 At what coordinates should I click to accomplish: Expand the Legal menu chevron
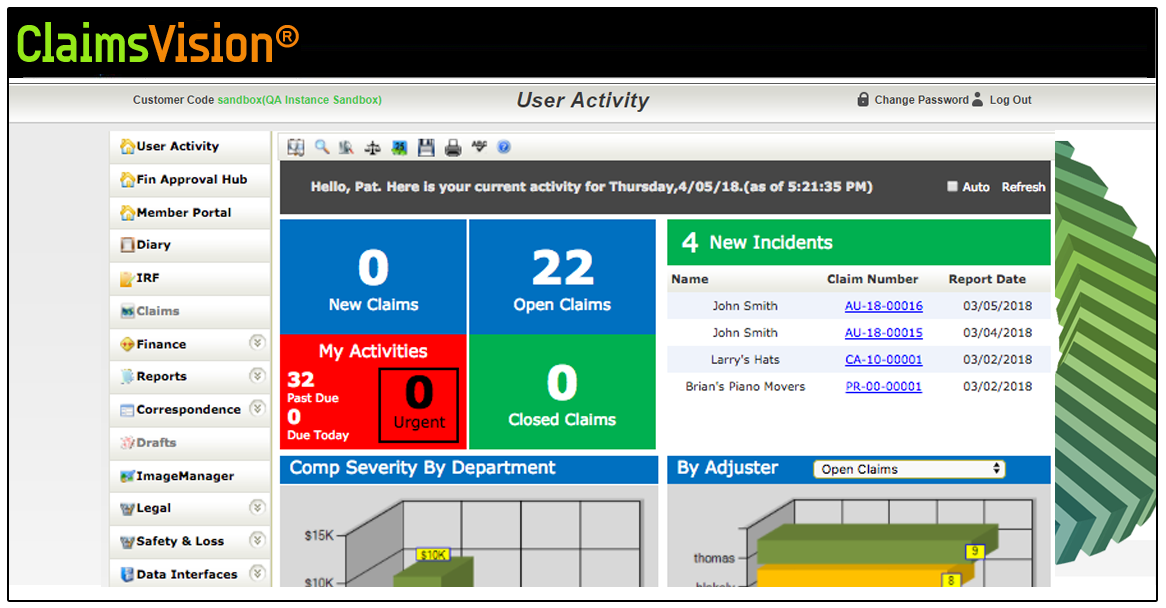click(257, 508)
